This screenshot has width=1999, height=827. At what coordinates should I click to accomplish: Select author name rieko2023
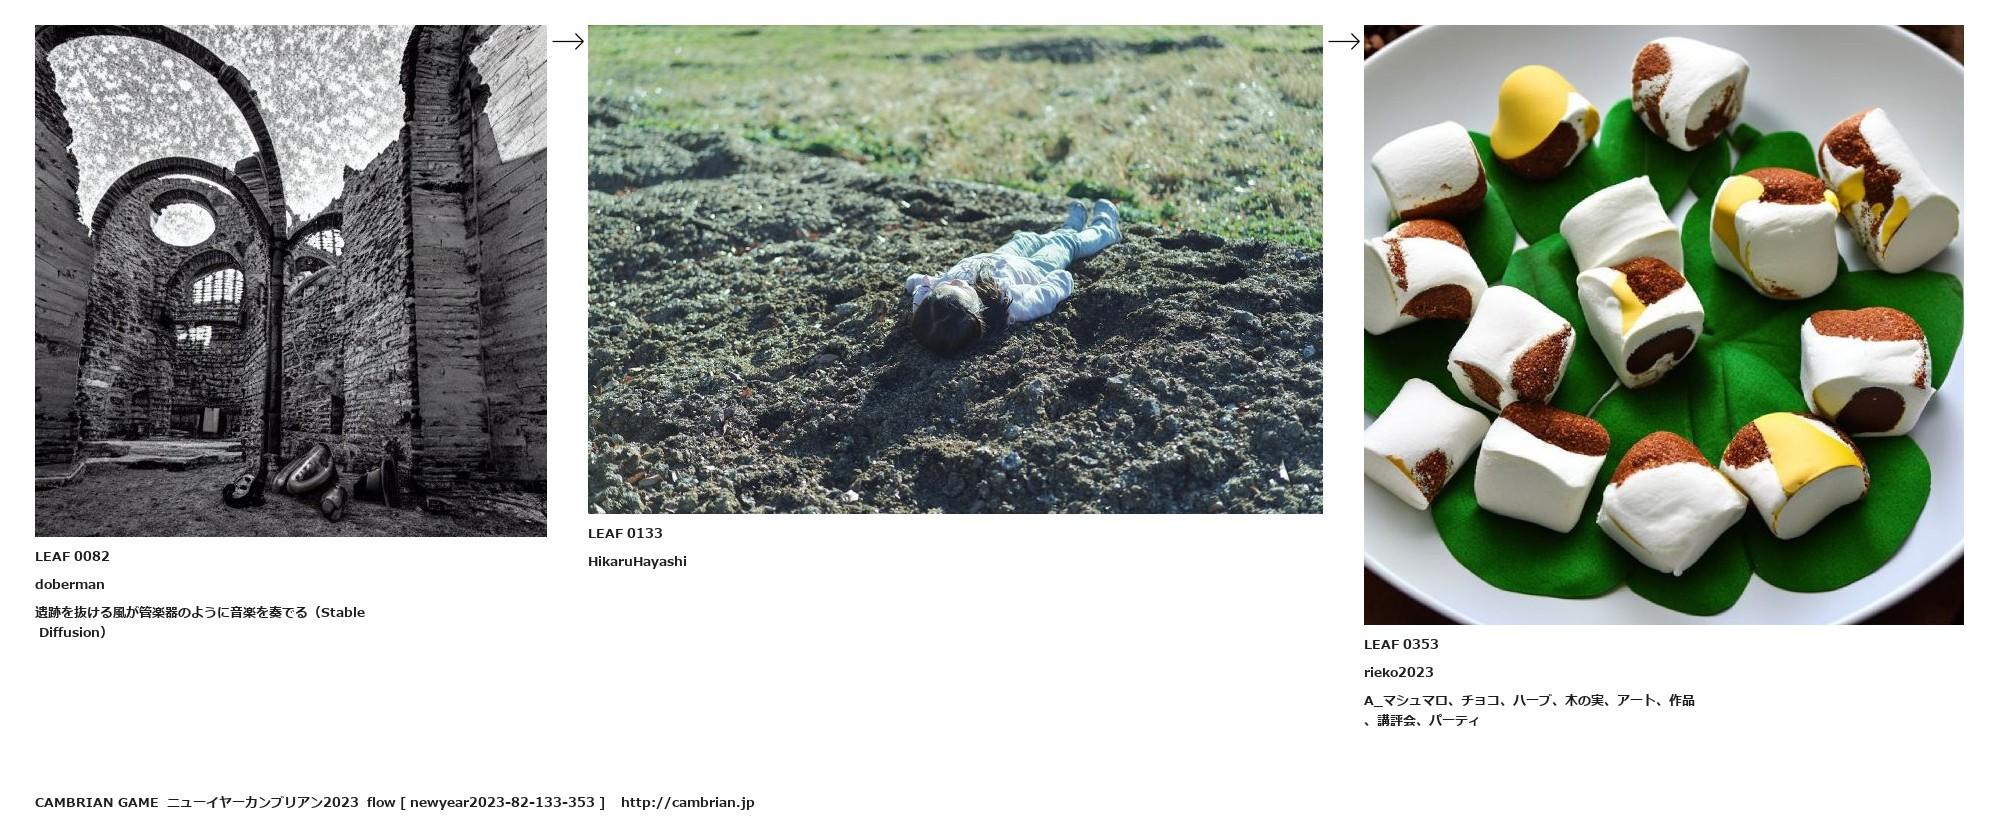click(1399, 672)
